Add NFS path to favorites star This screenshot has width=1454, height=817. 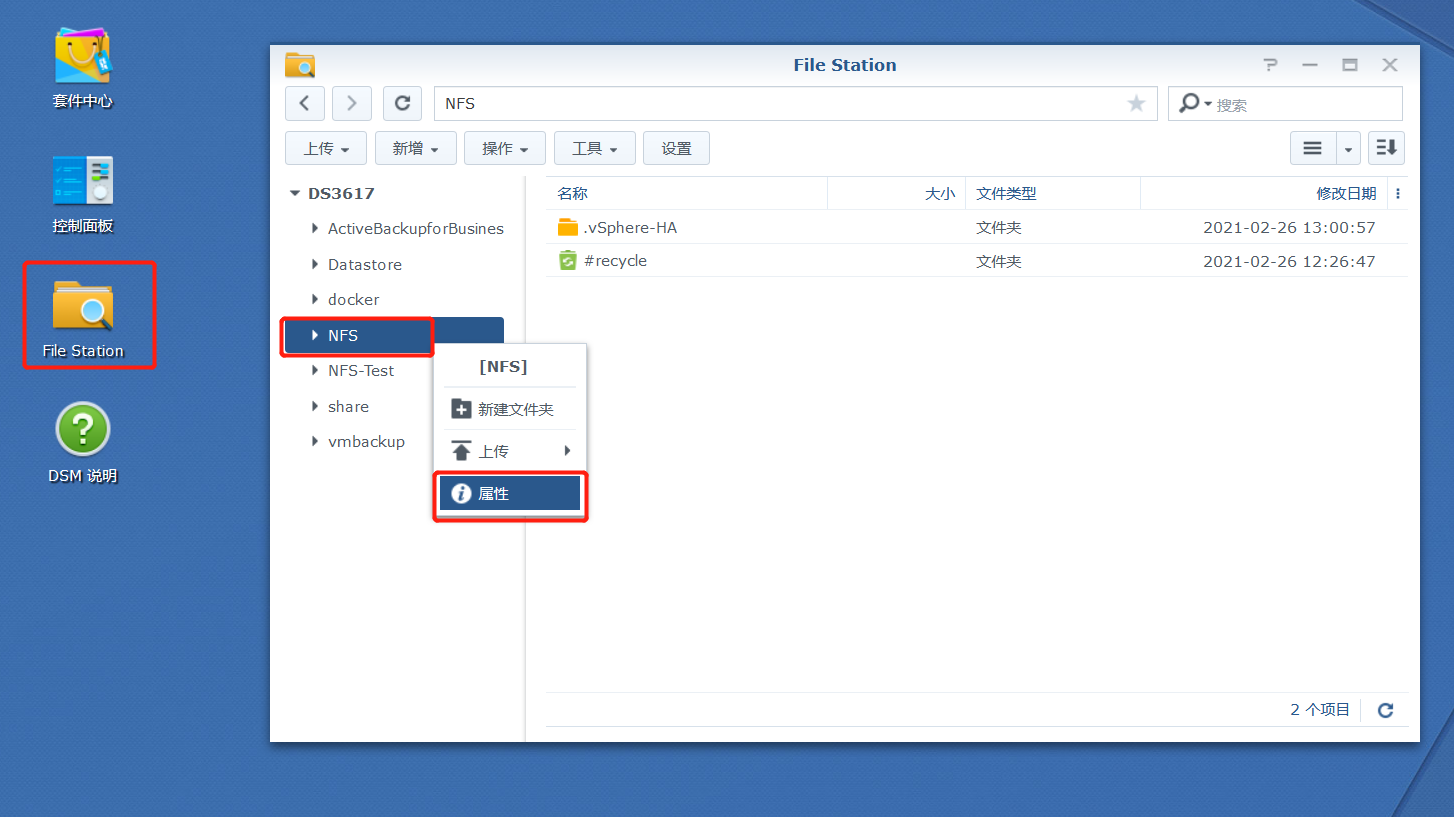1136,103
